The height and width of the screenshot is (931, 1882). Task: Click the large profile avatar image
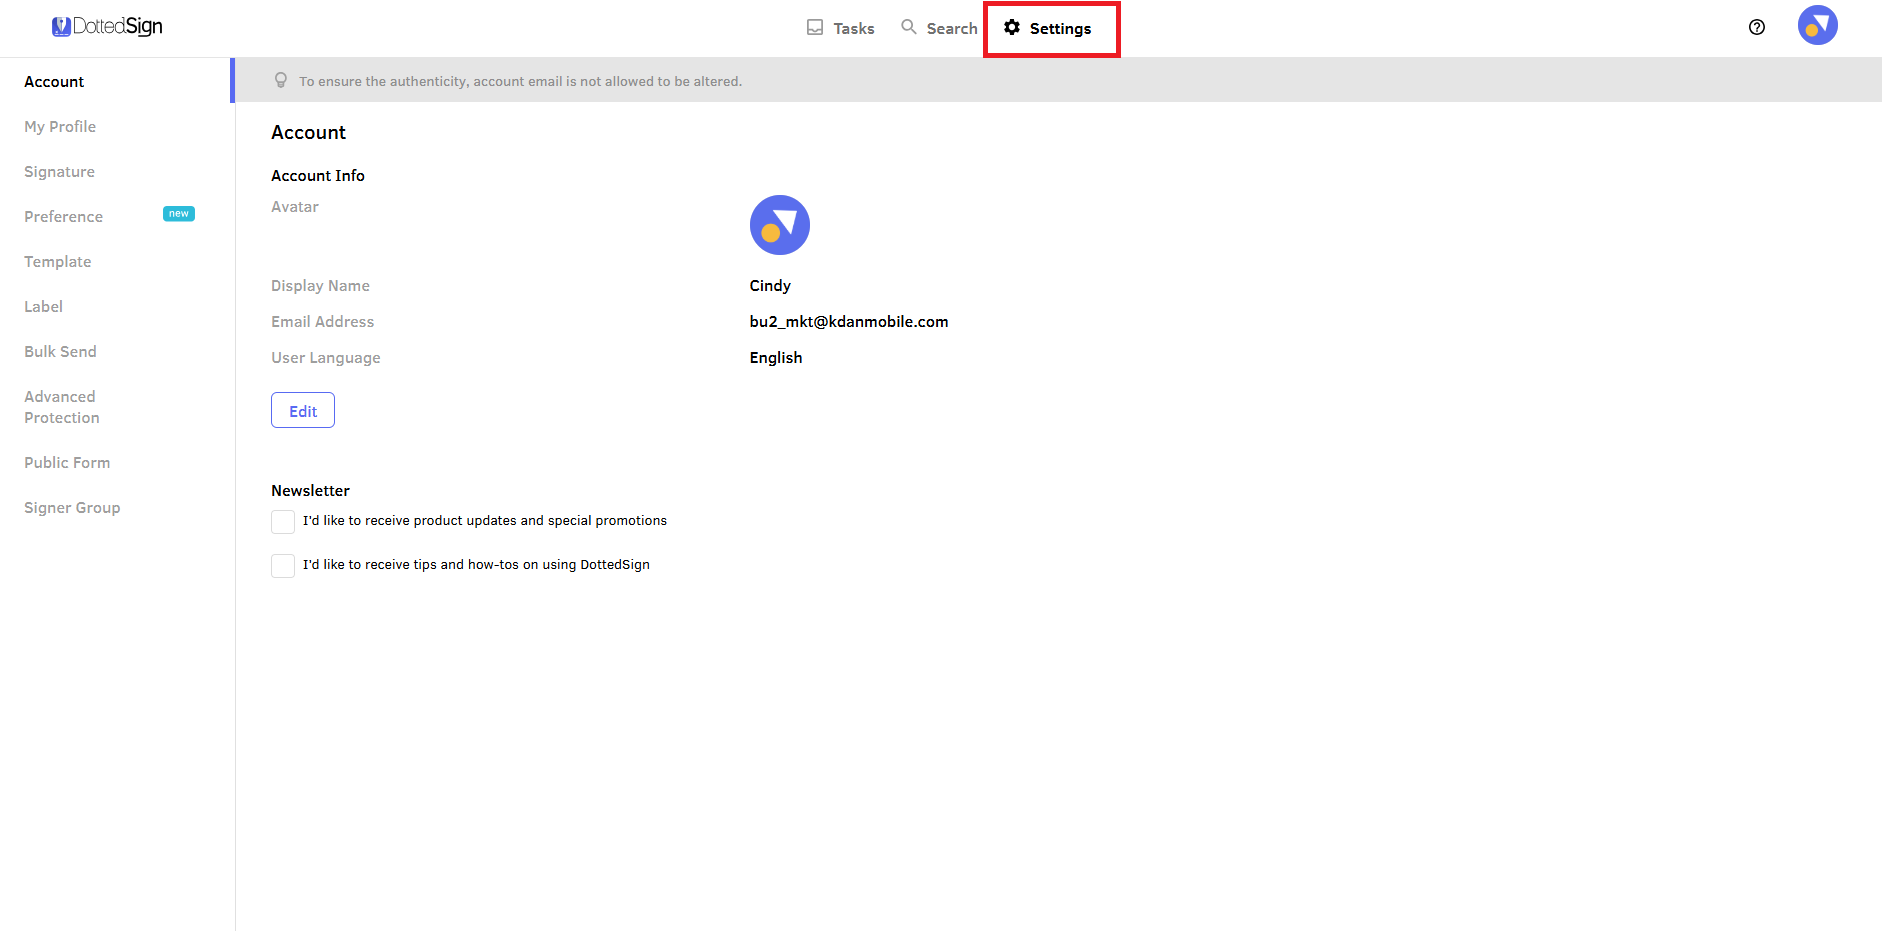pyautogui.click(x=779, y=225)
